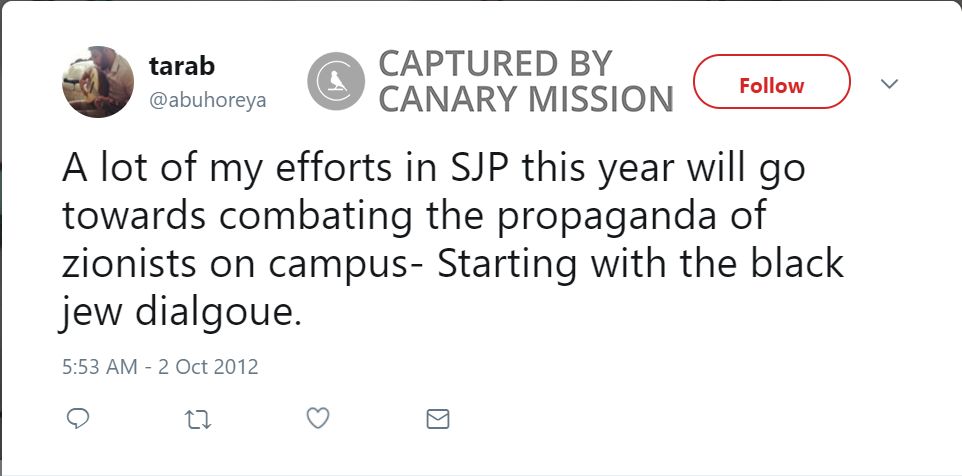Send tweet via direct message envelope icon
Viewport: 962px width, 476px height.
pyautogui.click(x=437, y=419)
